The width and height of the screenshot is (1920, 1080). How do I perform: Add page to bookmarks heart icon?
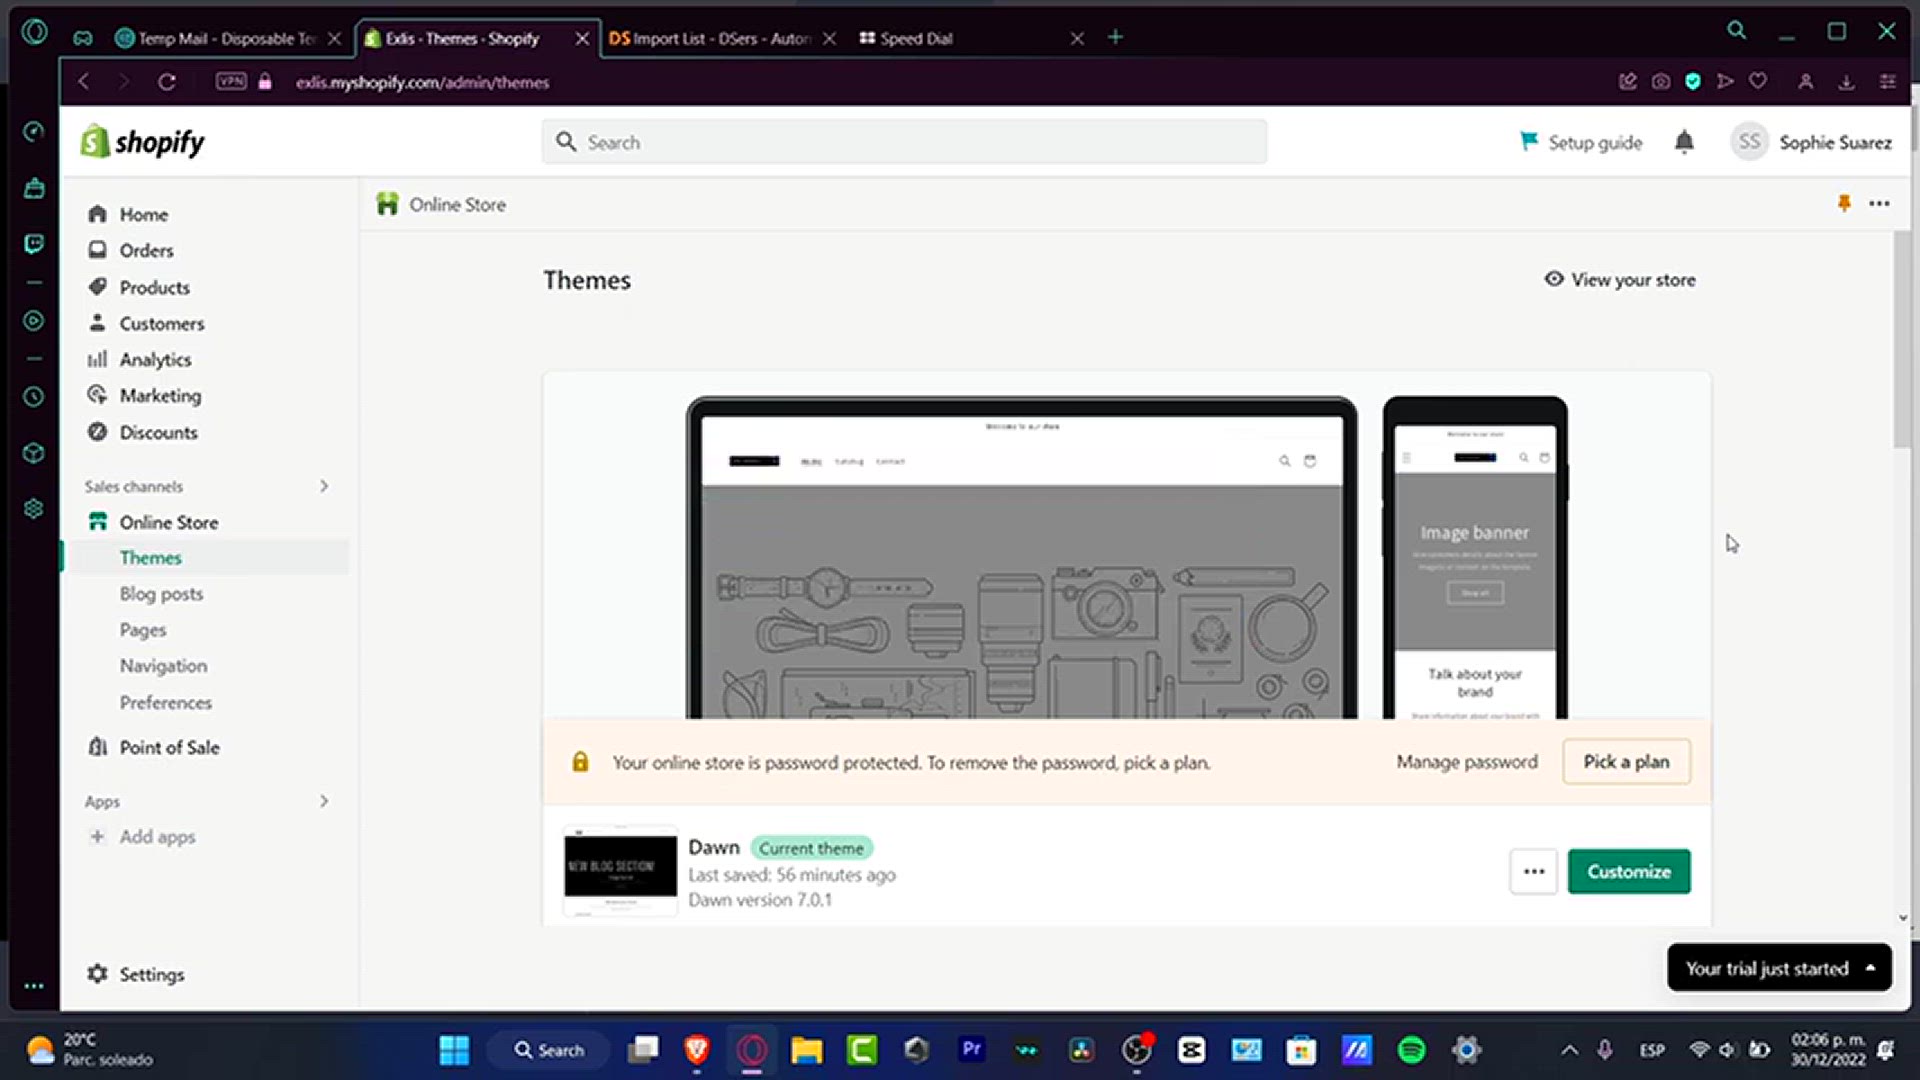[1758, 82]
